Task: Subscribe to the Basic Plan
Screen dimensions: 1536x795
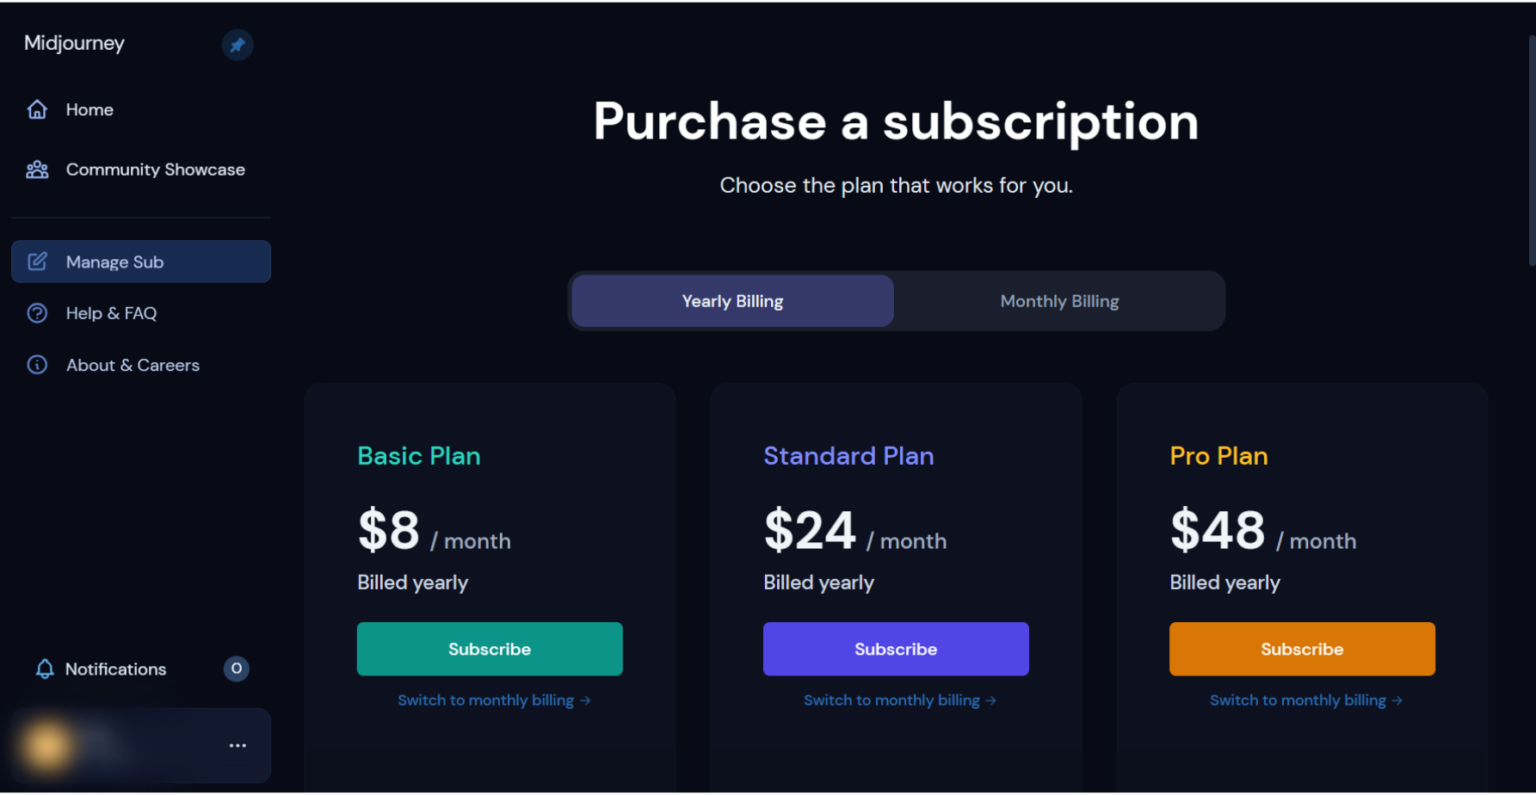Action: [x=489, y=649]
